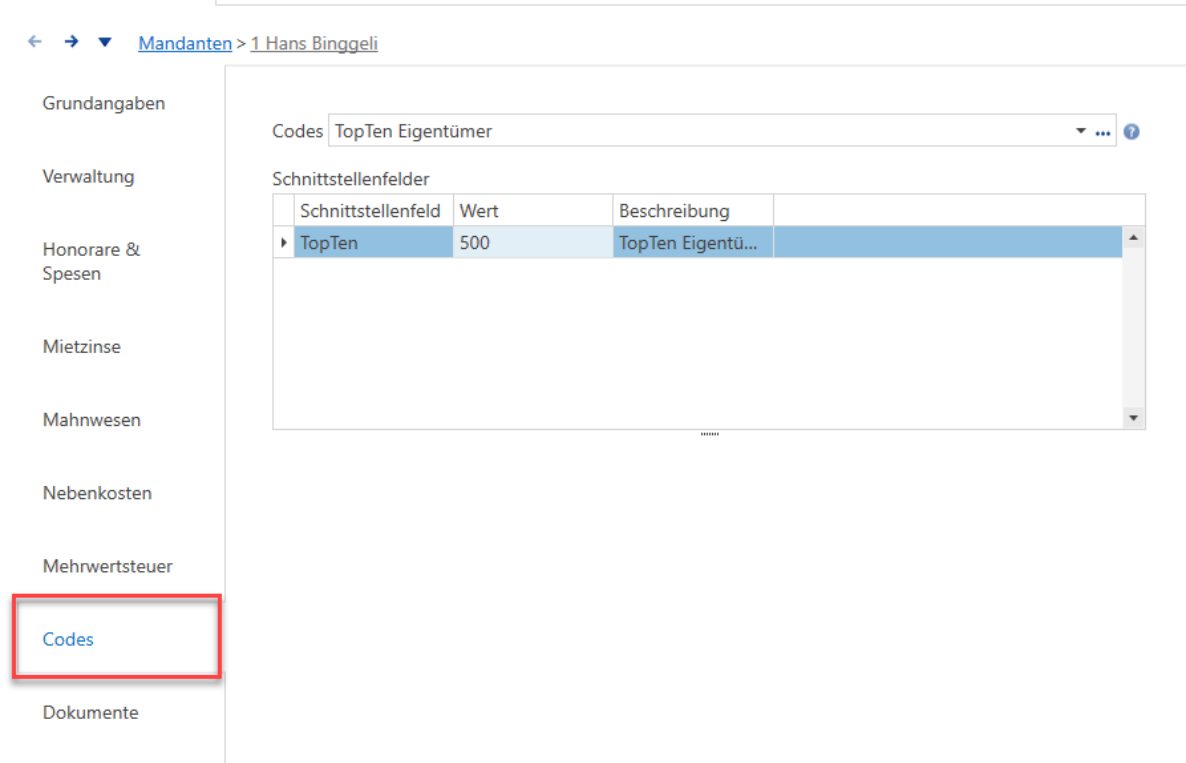The image size is (1186, 763).
Task: Sort by the Beschreibung column header
Action: tap(693, 210)
